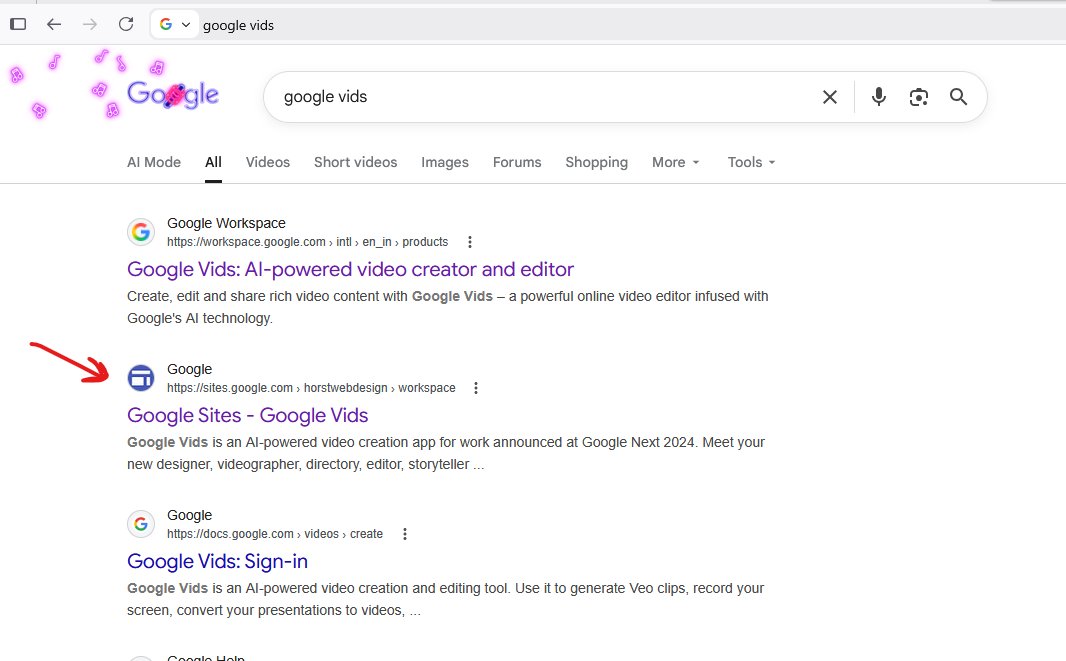Submit search with the magnifier icon
The width and height of the screenshot is (1066, 661).
pyautogui.click(x=959, y=97)
